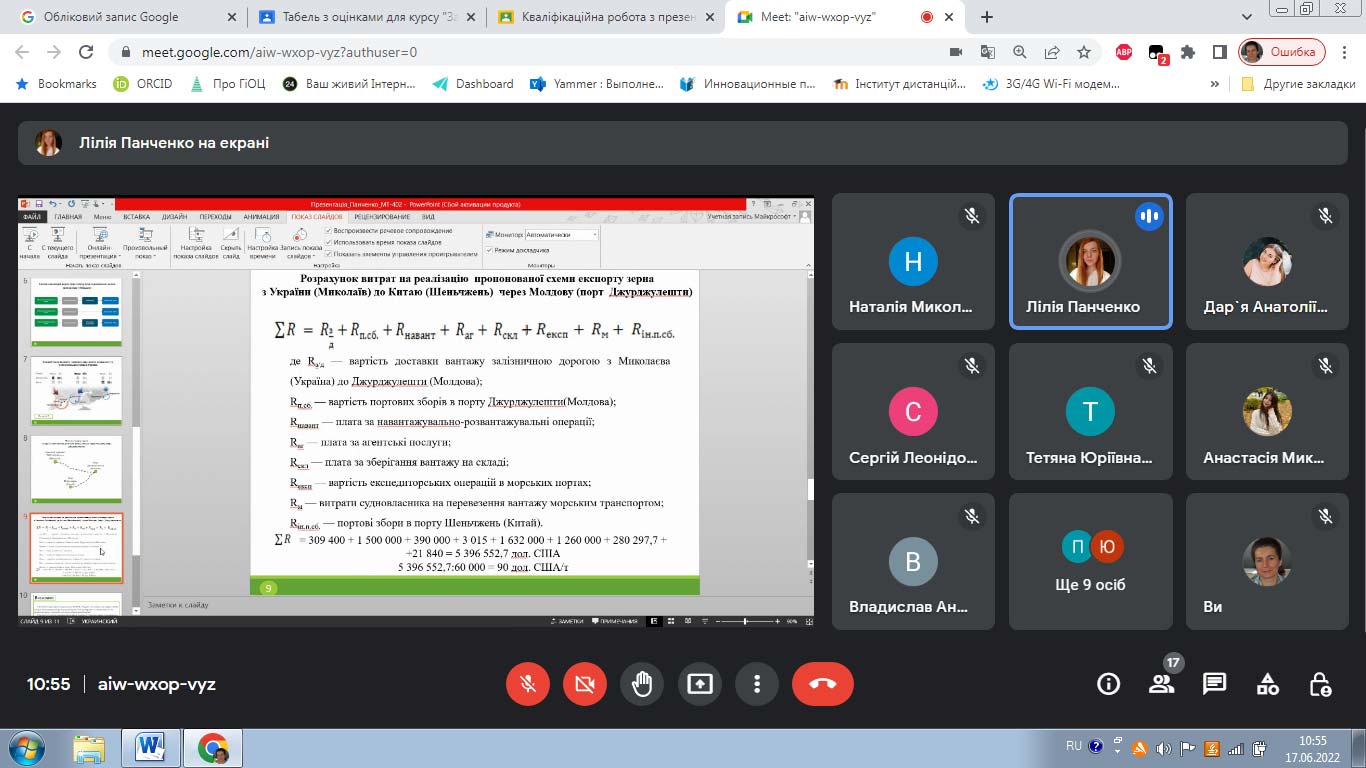Expand the hidden bookmarks overflow chevron
This screenshot has height=768, width=1366.
click(x=1215, y=84)
